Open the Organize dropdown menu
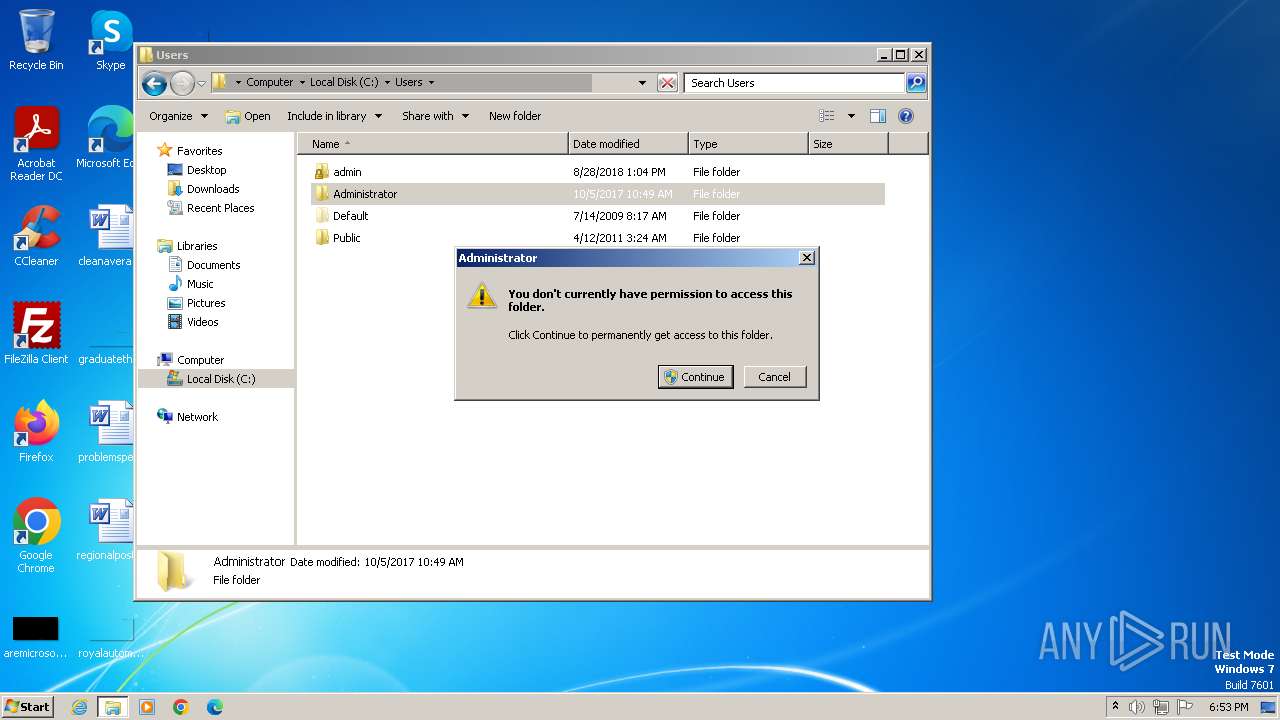 point(178,116)
